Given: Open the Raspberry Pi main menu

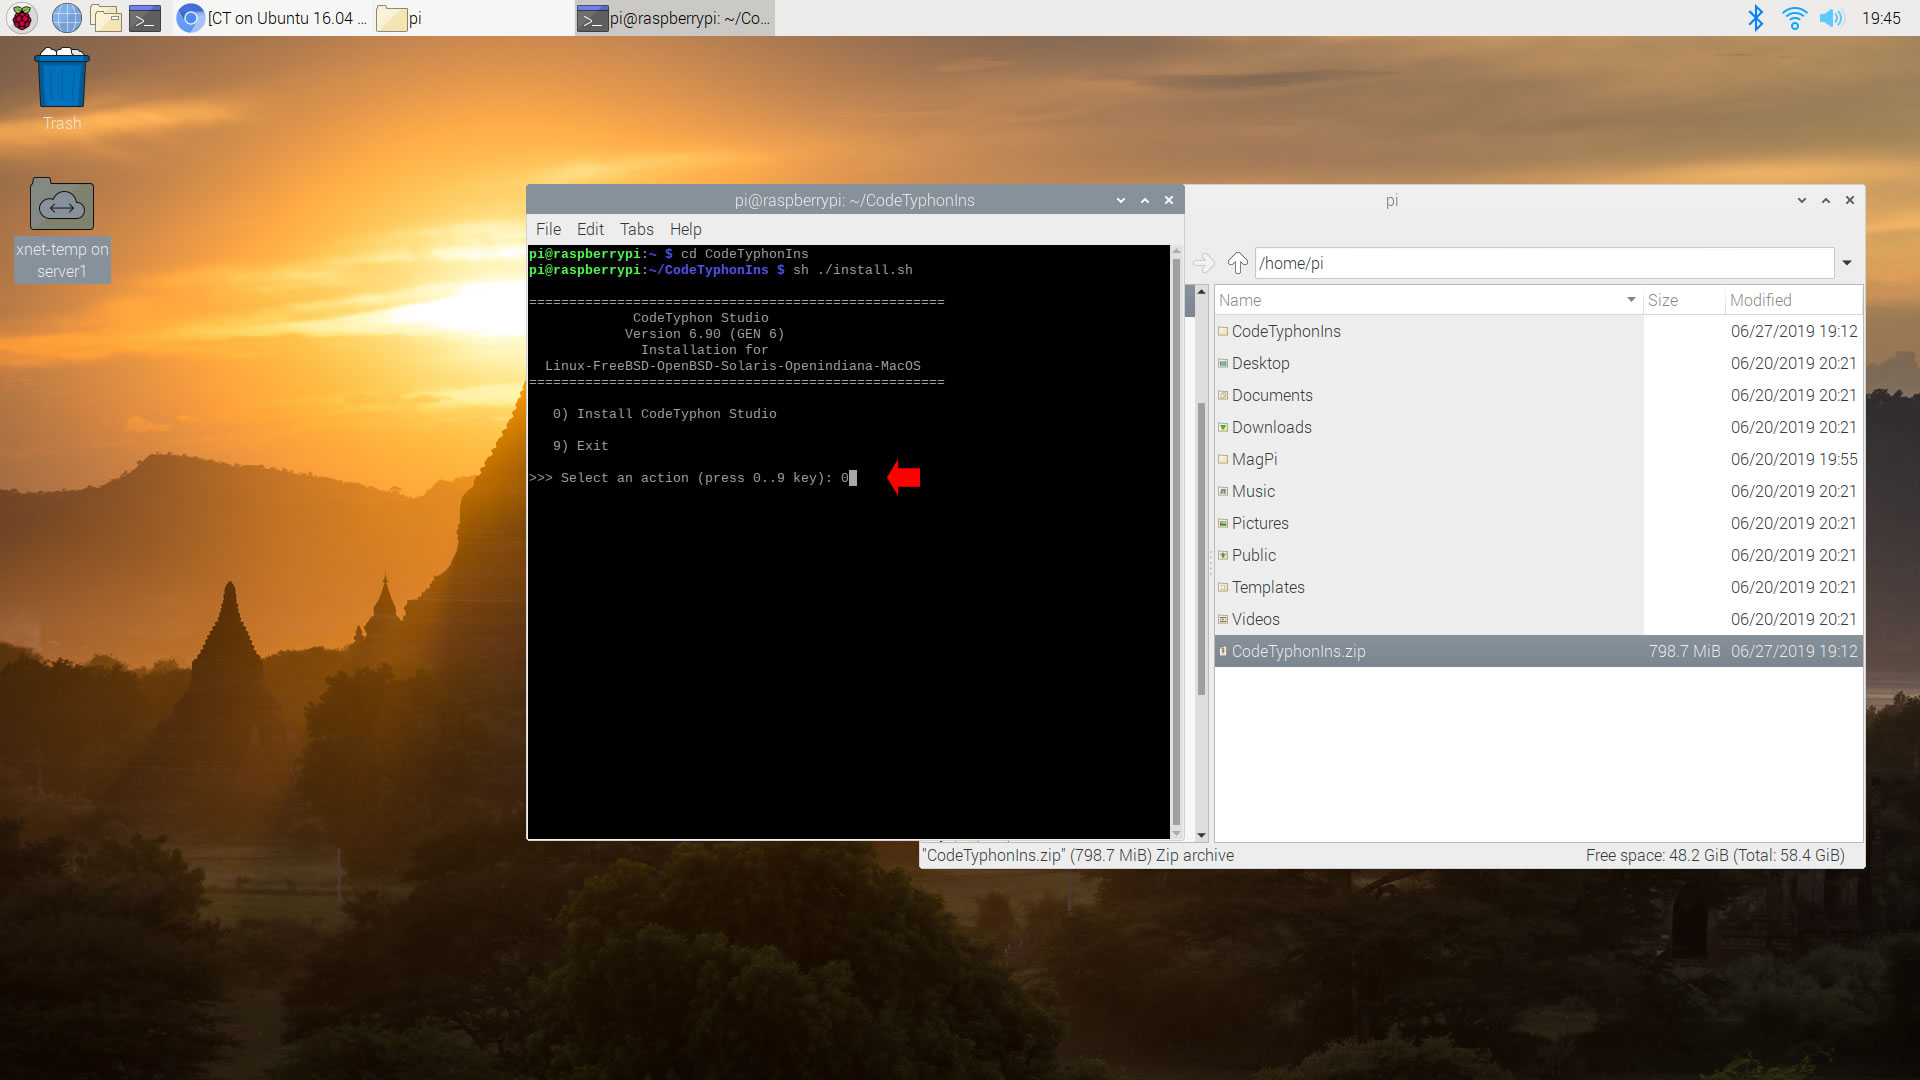Looking at the screenshot, I should click(x=22, y=18).
